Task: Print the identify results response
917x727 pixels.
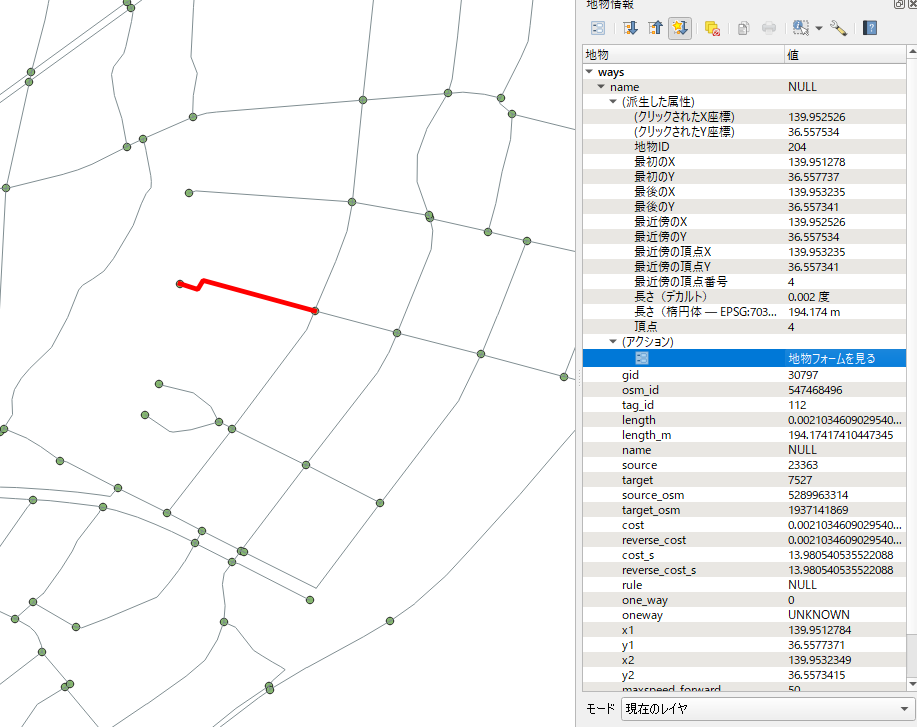Action: [769, 29]
